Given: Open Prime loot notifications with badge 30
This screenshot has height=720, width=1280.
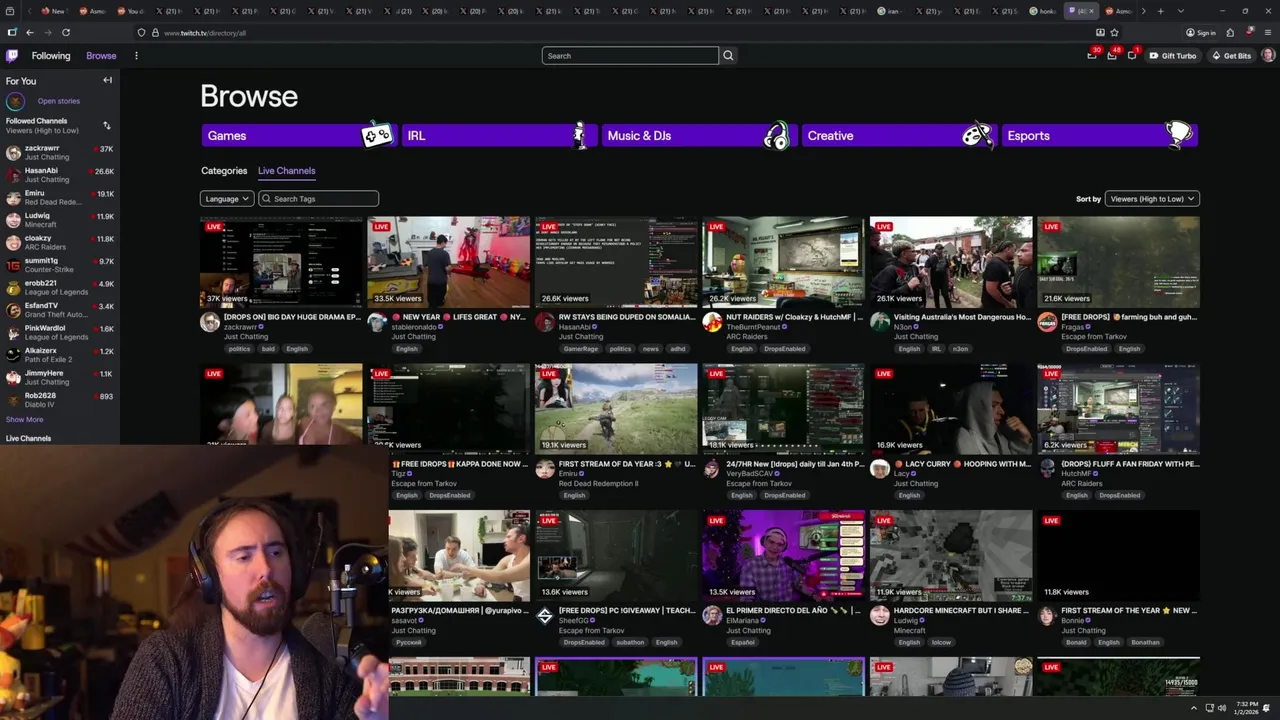Looking at the screenshot, I should pyautogui.click(x=1093, y=55).
